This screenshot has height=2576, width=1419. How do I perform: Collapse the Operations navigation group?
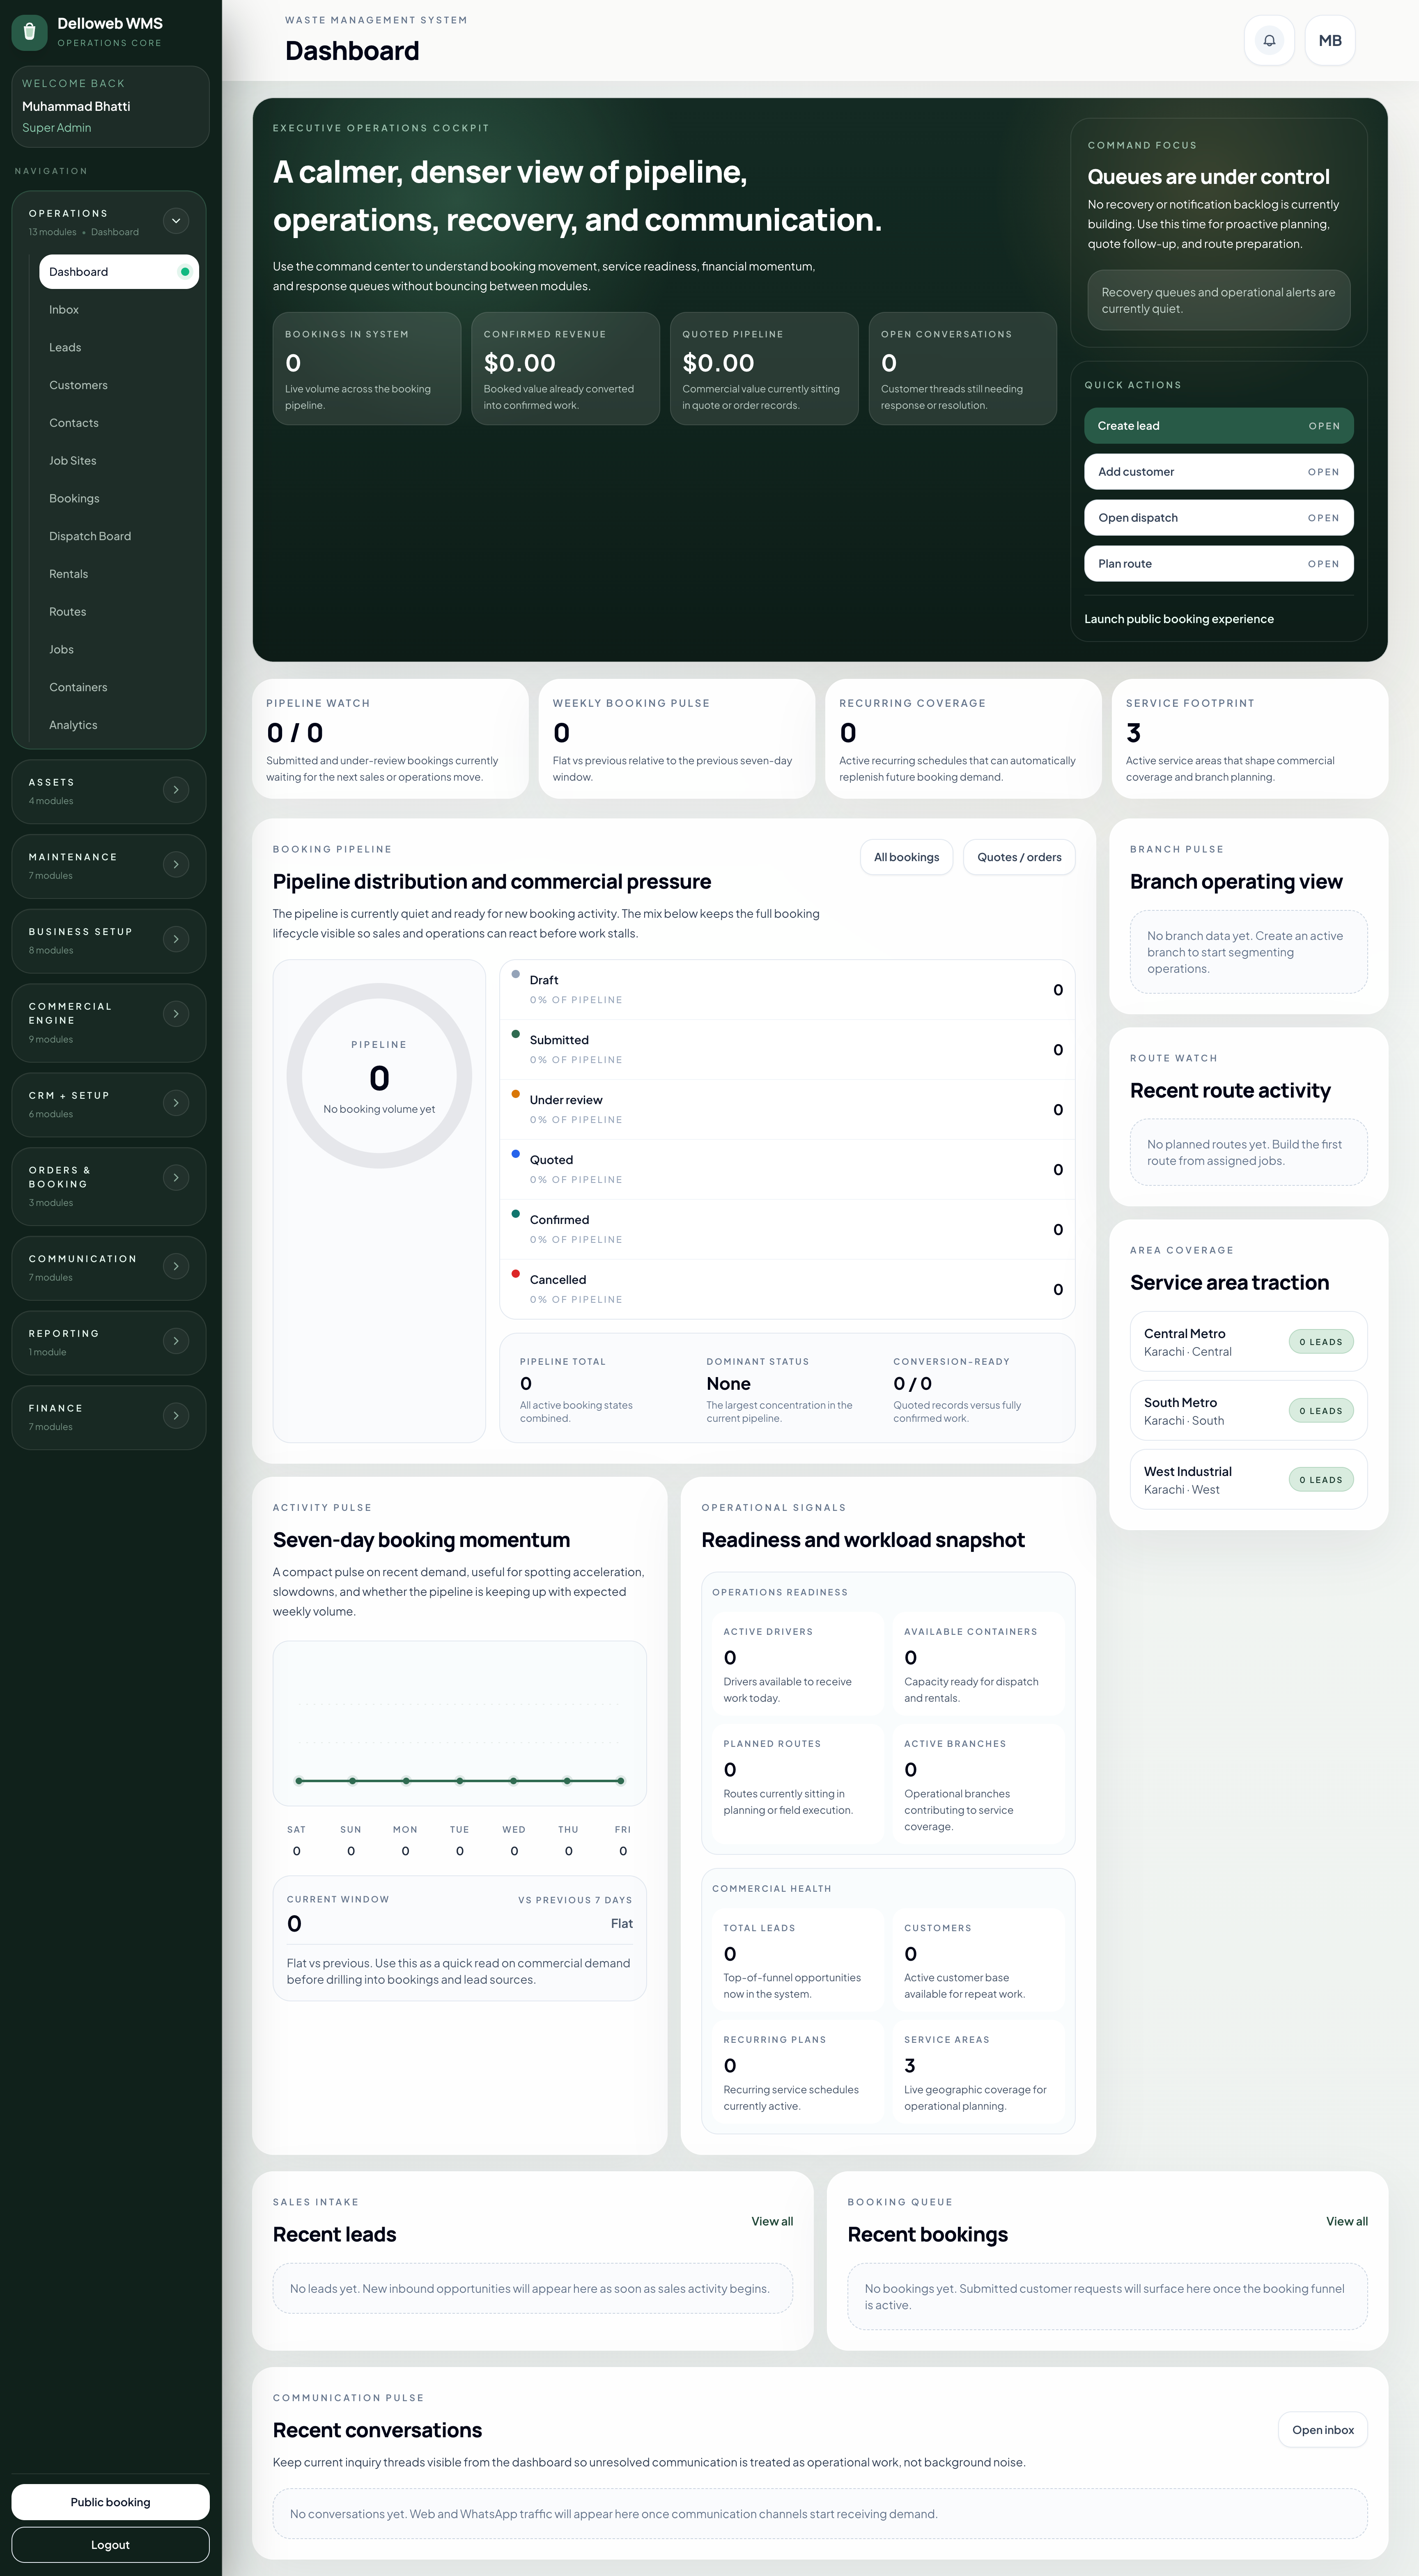pos(176,221)
